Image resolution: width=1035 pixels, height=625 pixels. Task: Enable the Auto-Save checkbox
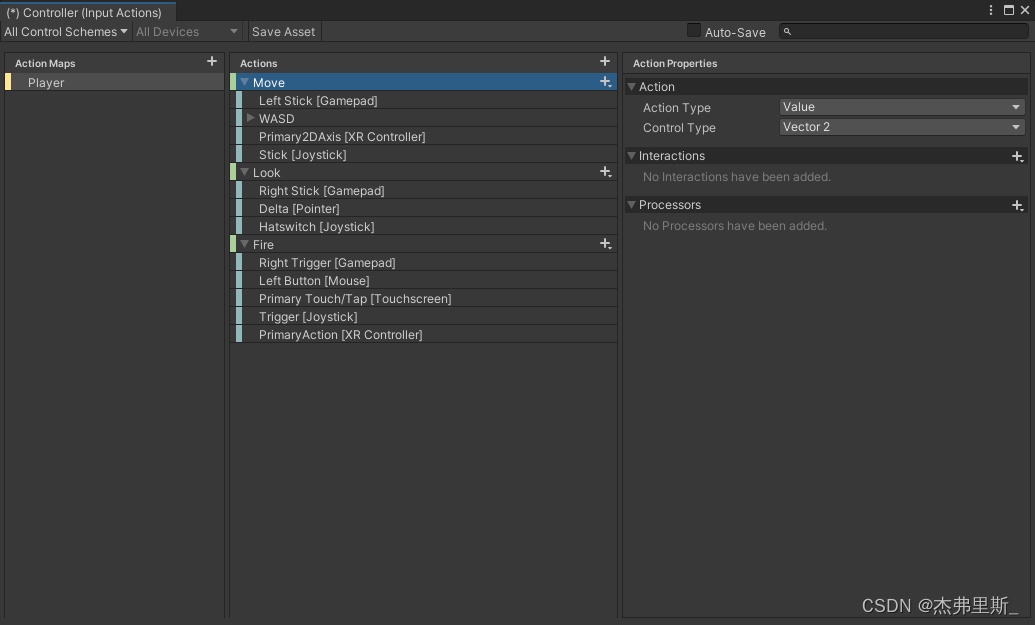click(694, 31)
